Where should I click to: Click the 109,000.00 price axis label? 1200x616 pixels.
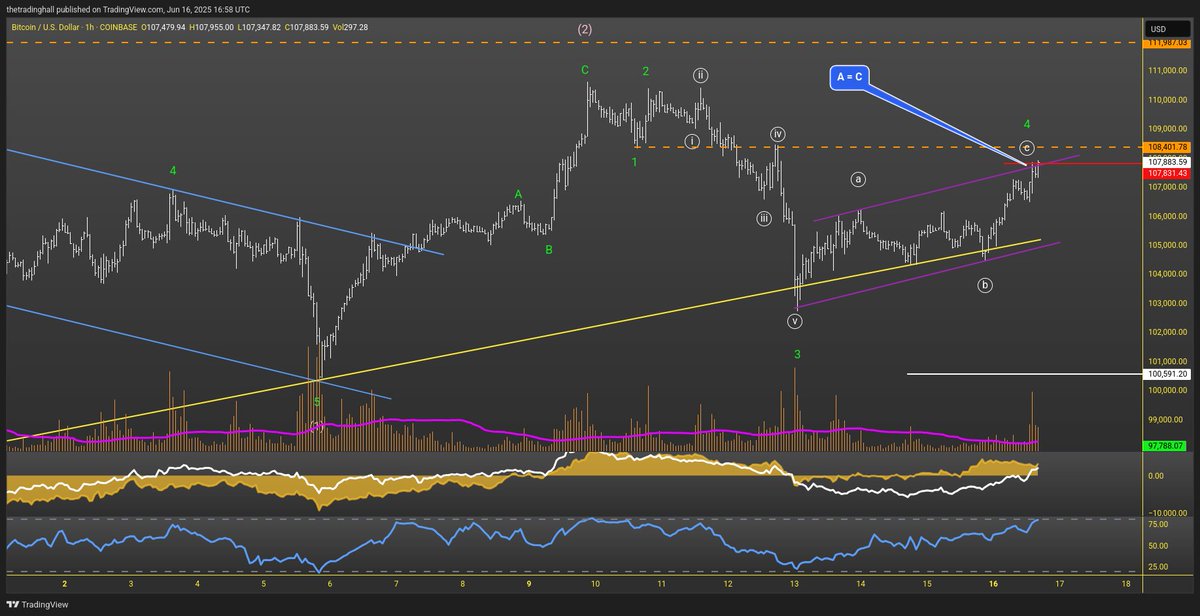click(x=1167, y=129)
